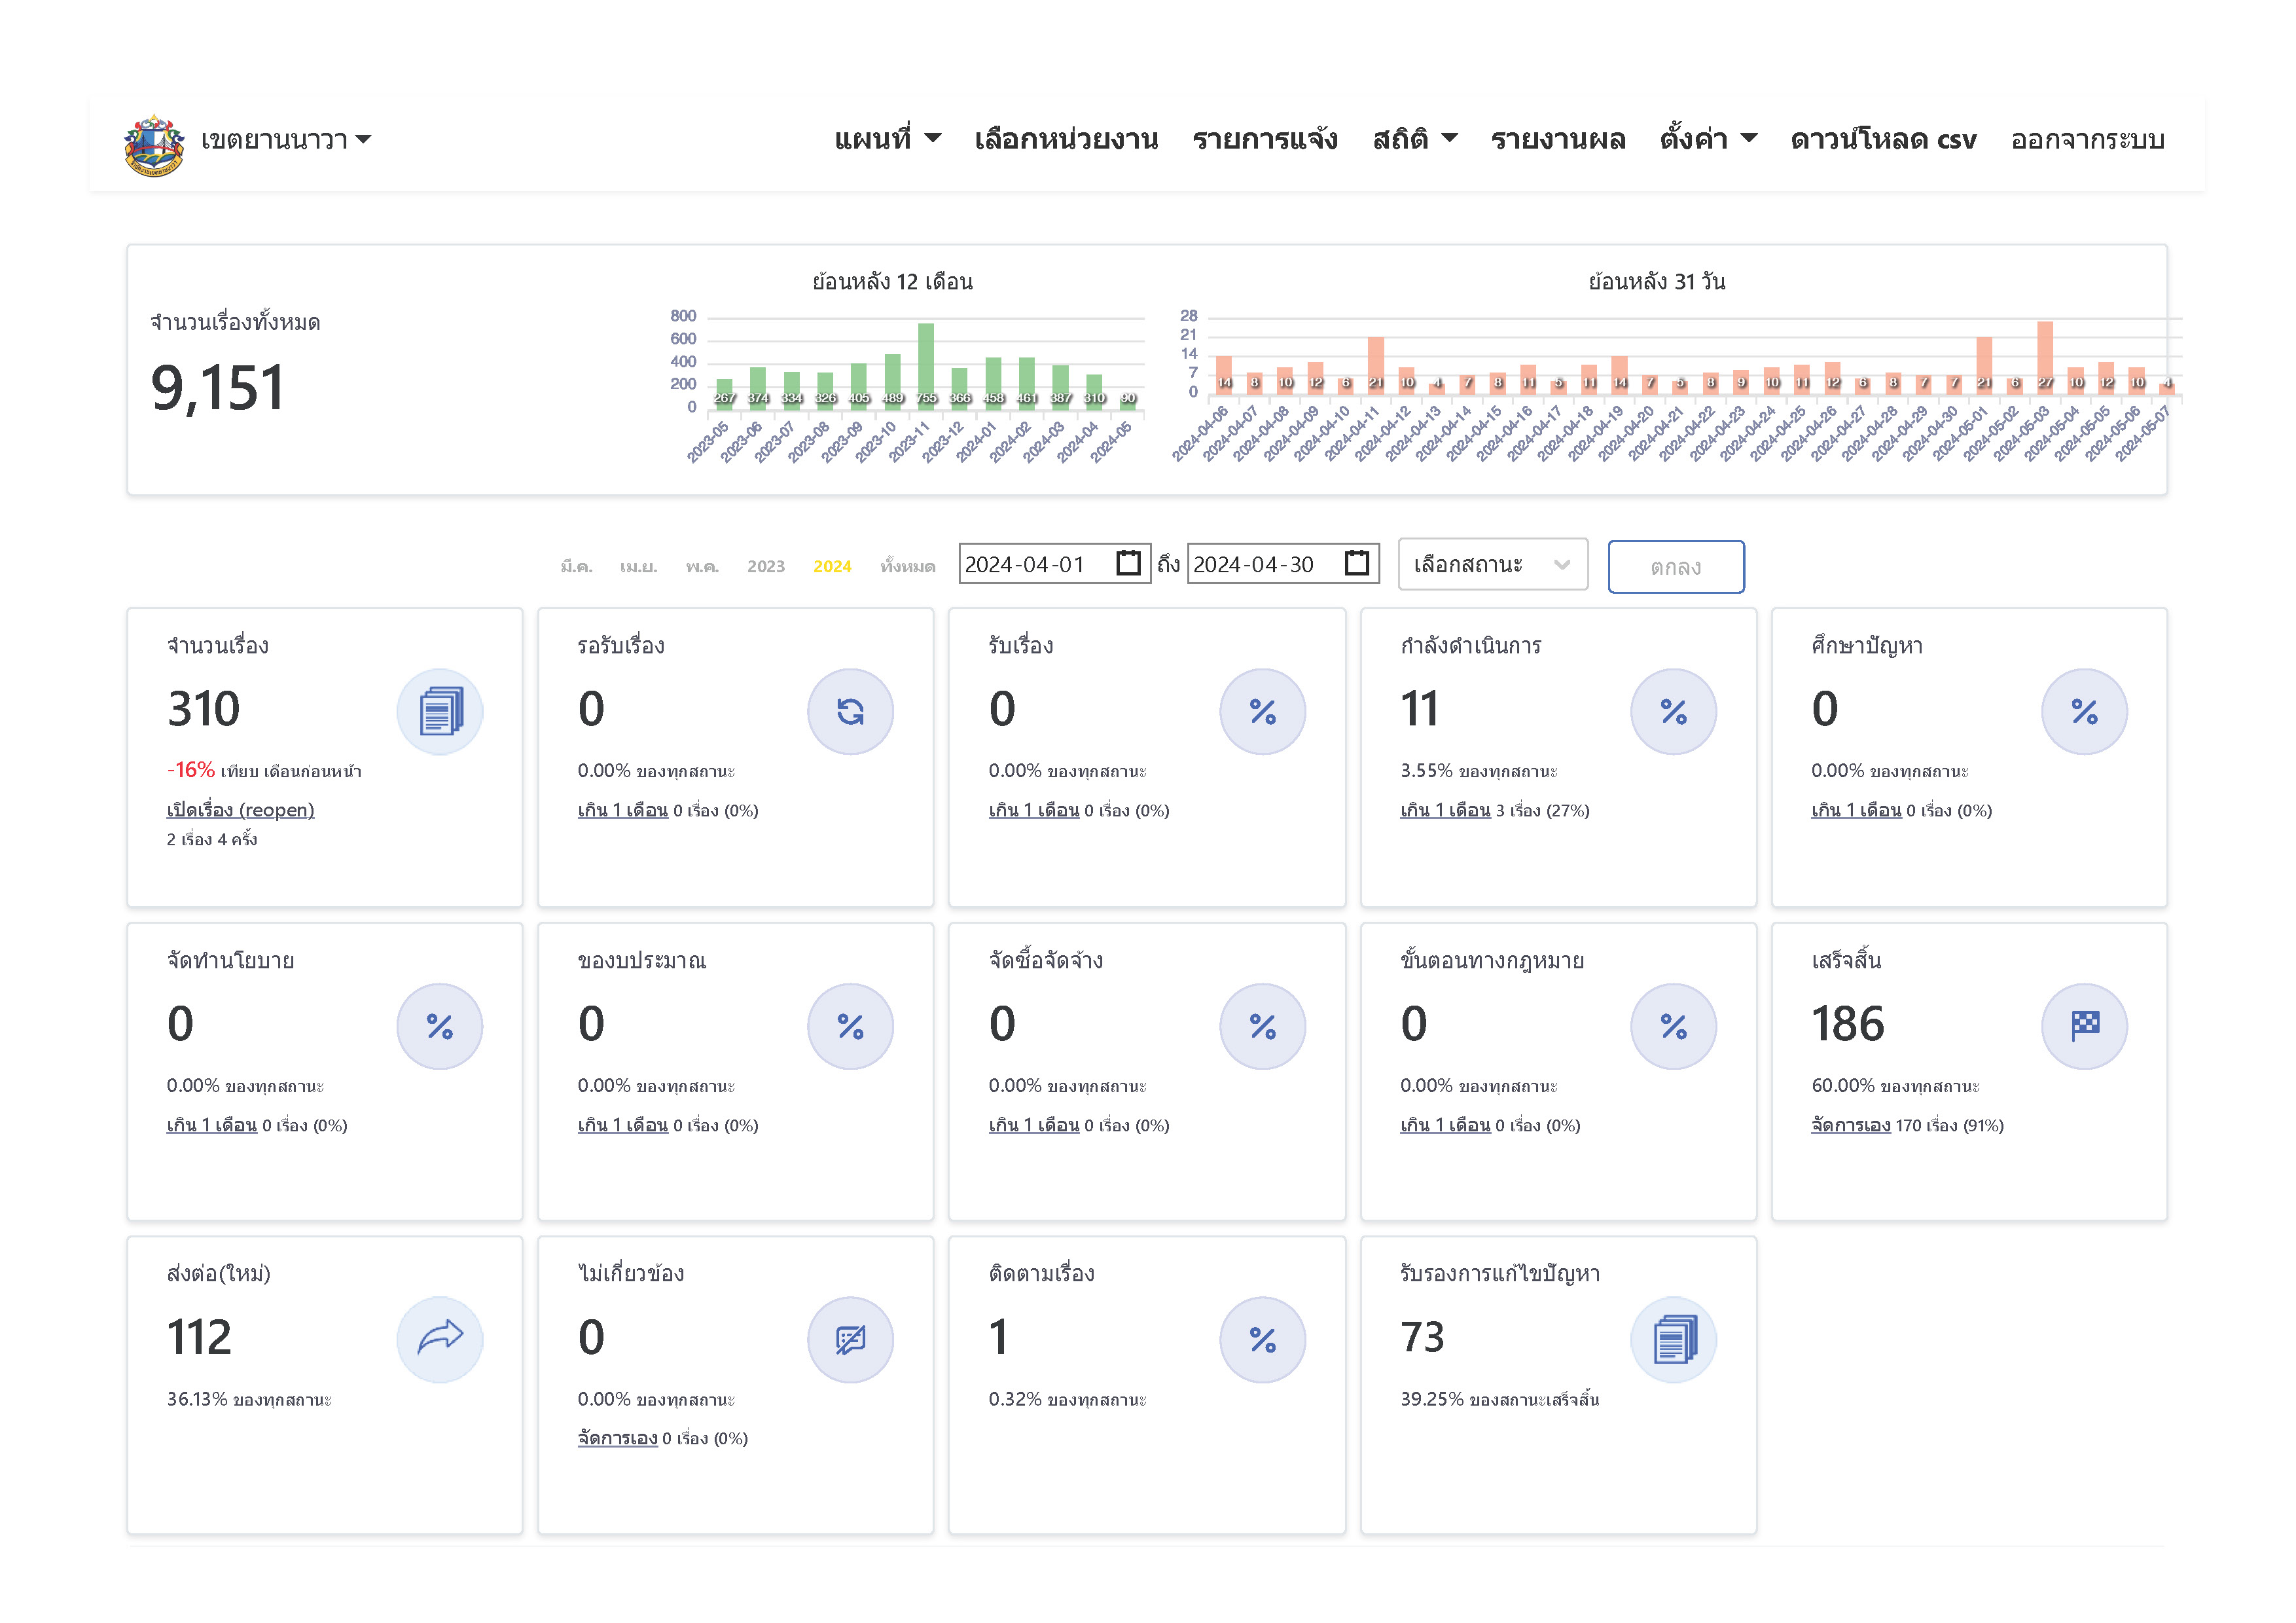The width and height of the screenshot is (2296, 1623).
Task: Select the 2024 year filter
Action: click(832, 567)
